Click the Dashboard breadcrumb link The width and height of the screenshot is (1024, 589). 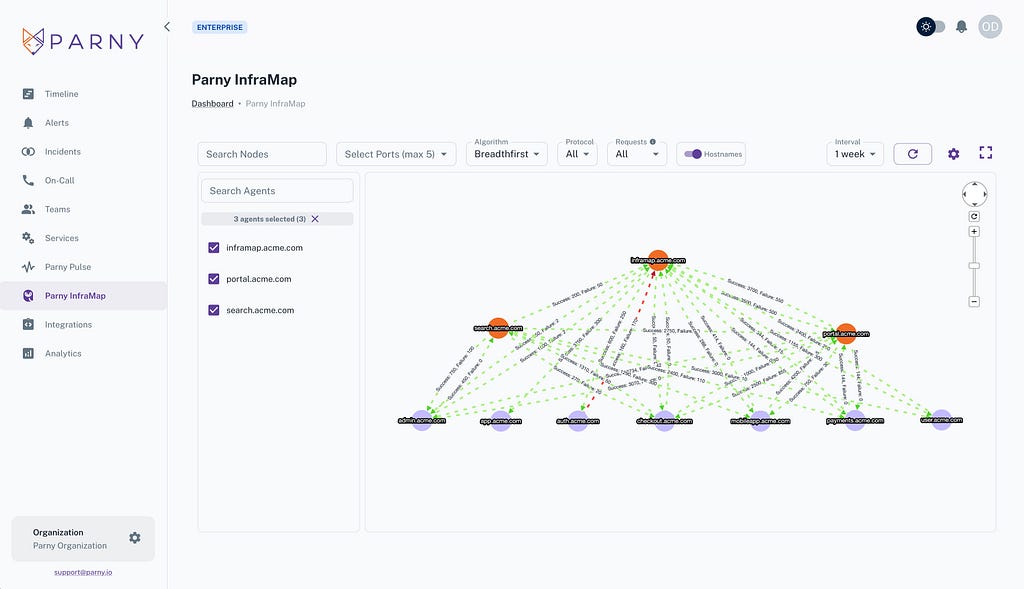click(x=212, y=103)
